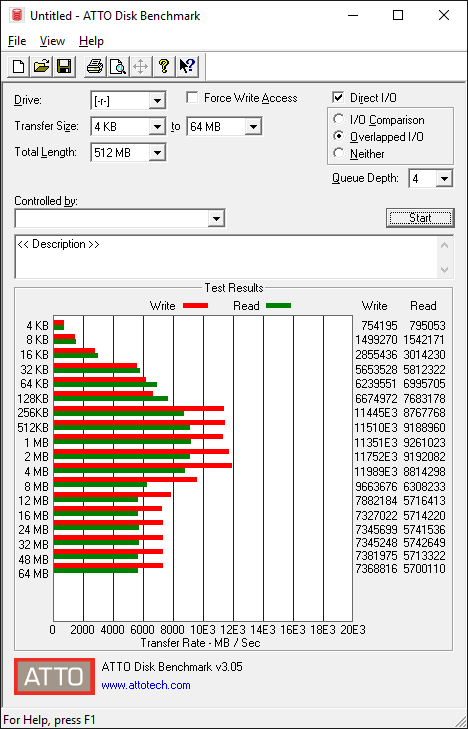Screen dimensions: 468x729
Task: Expand the Controlled by dropdown
Action: pos(216,219)
